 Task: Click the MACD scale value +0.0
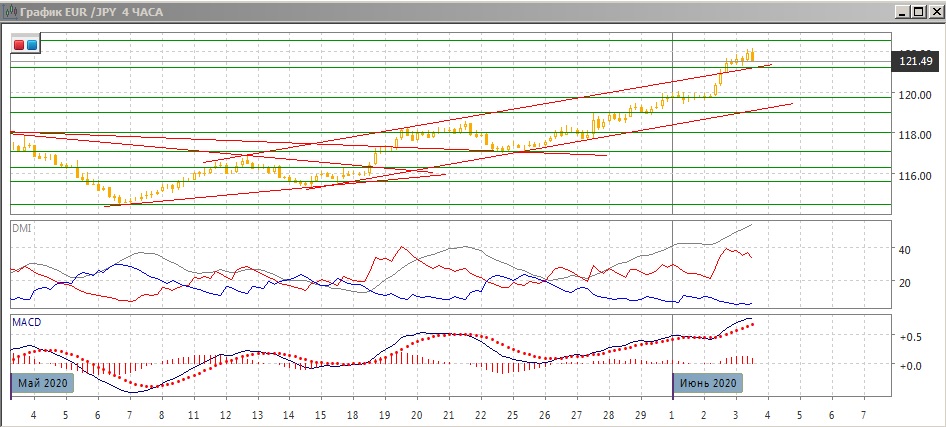[910, 365]
